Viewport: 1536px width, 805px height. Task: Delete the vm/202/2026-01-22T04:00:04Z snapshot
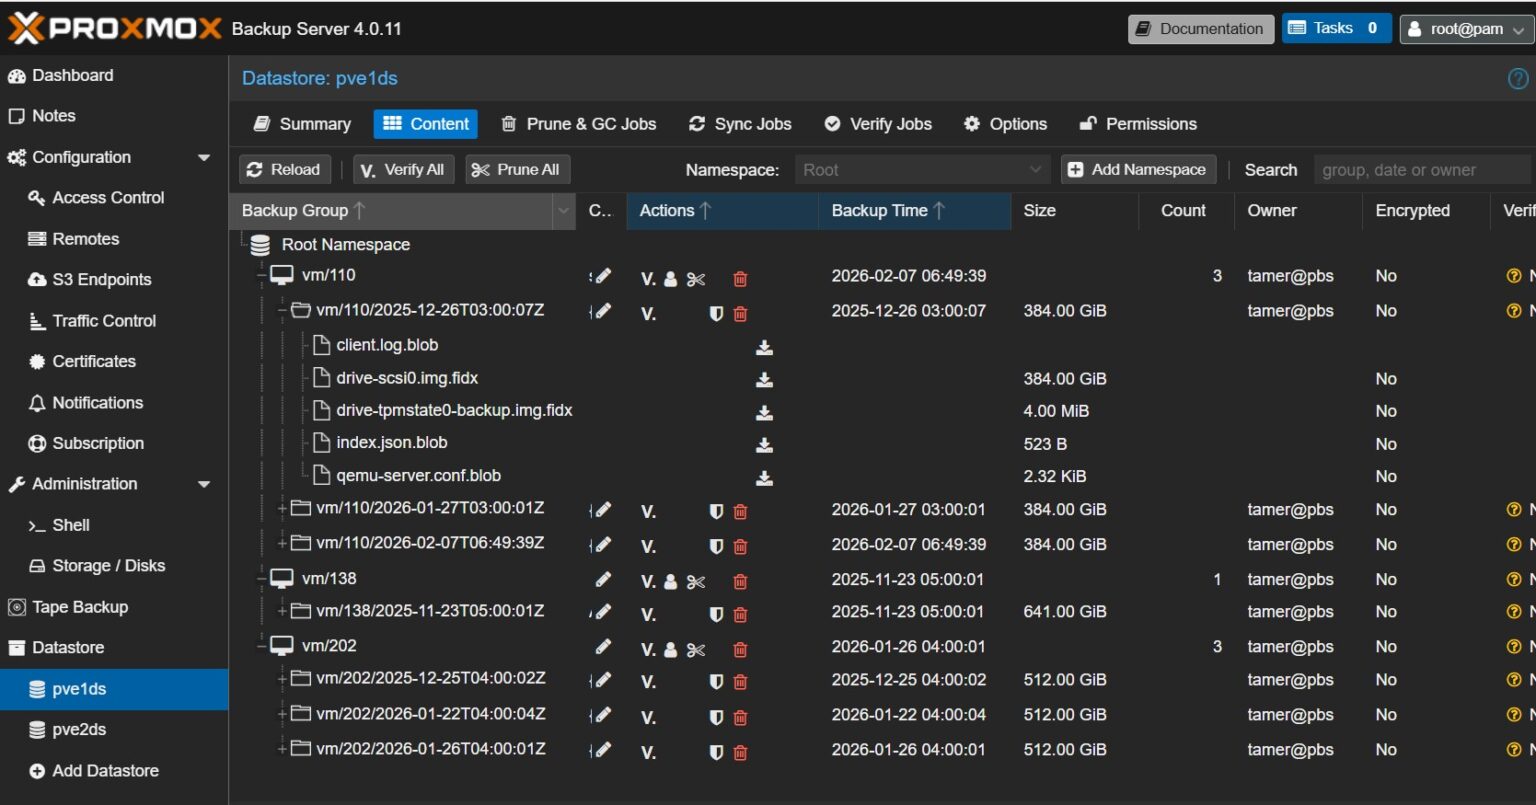pos(740,717)
